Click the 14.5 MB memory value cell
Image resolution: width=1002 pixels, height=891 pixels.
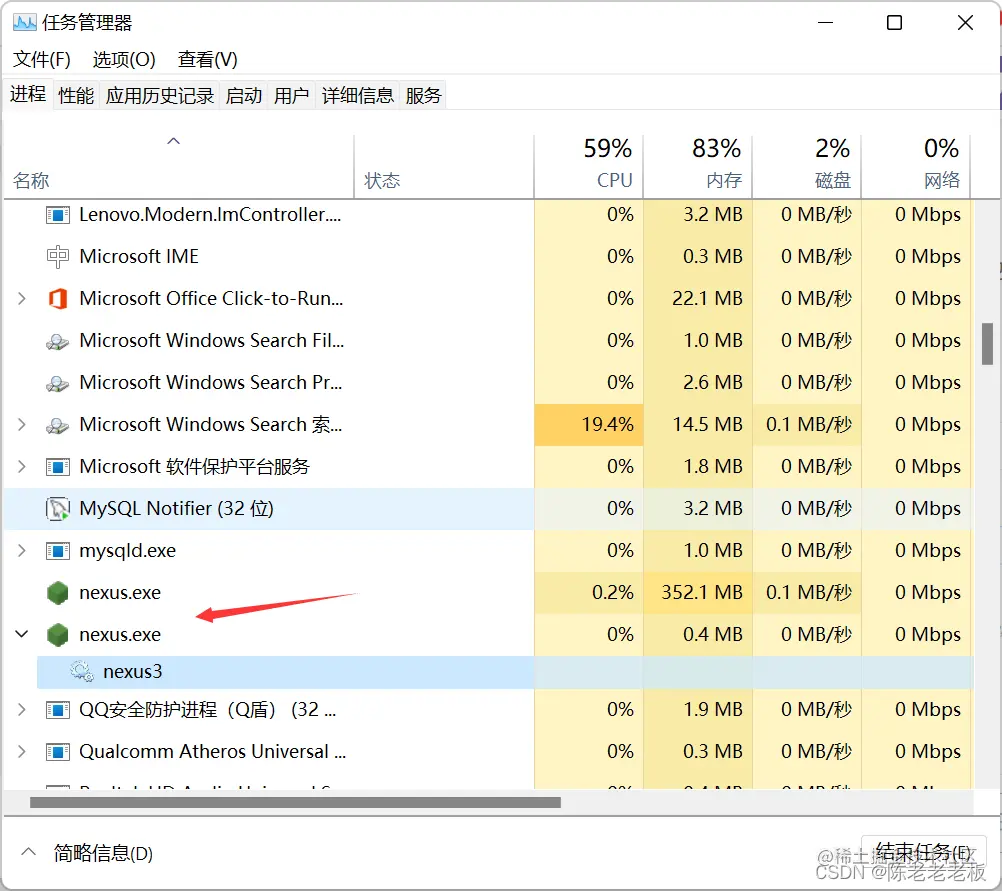tap(698, 424)
